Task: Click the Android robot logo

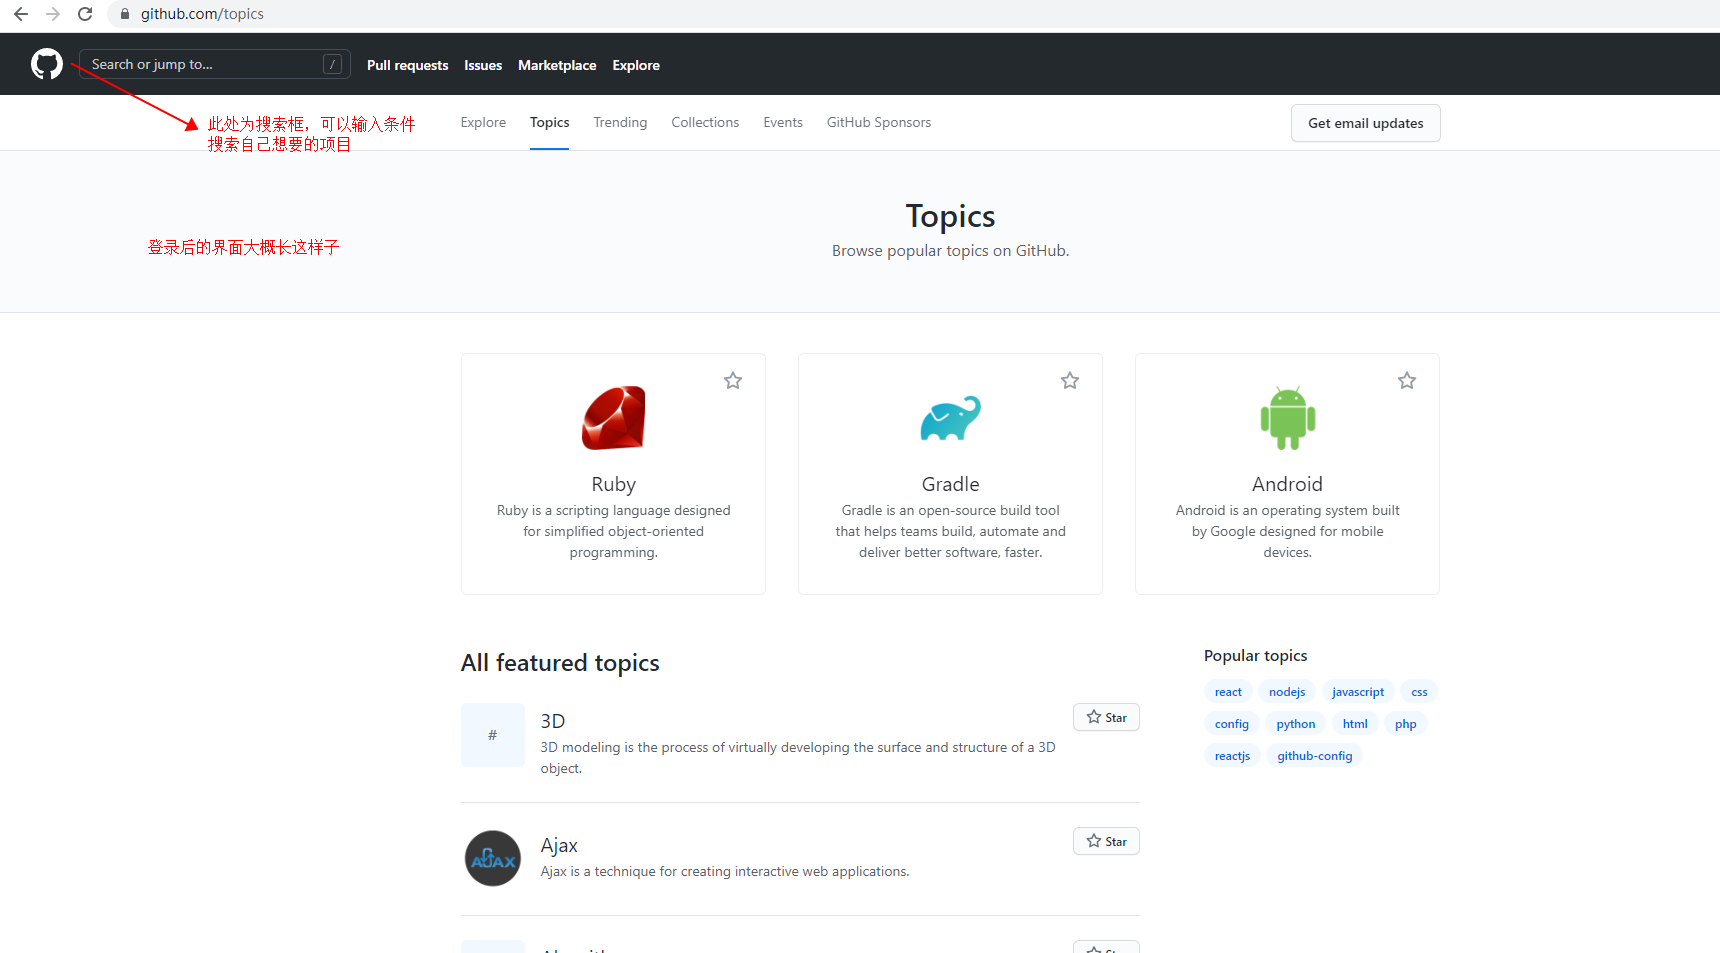Action: [1288, 418]
